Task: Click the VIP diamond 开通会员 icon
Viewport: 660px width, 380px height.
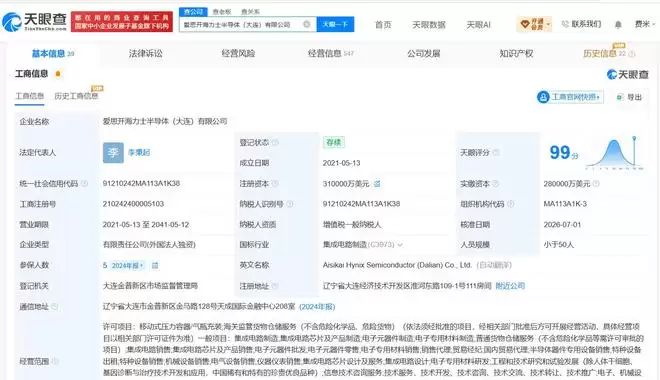Action: [x=525, y=24]
